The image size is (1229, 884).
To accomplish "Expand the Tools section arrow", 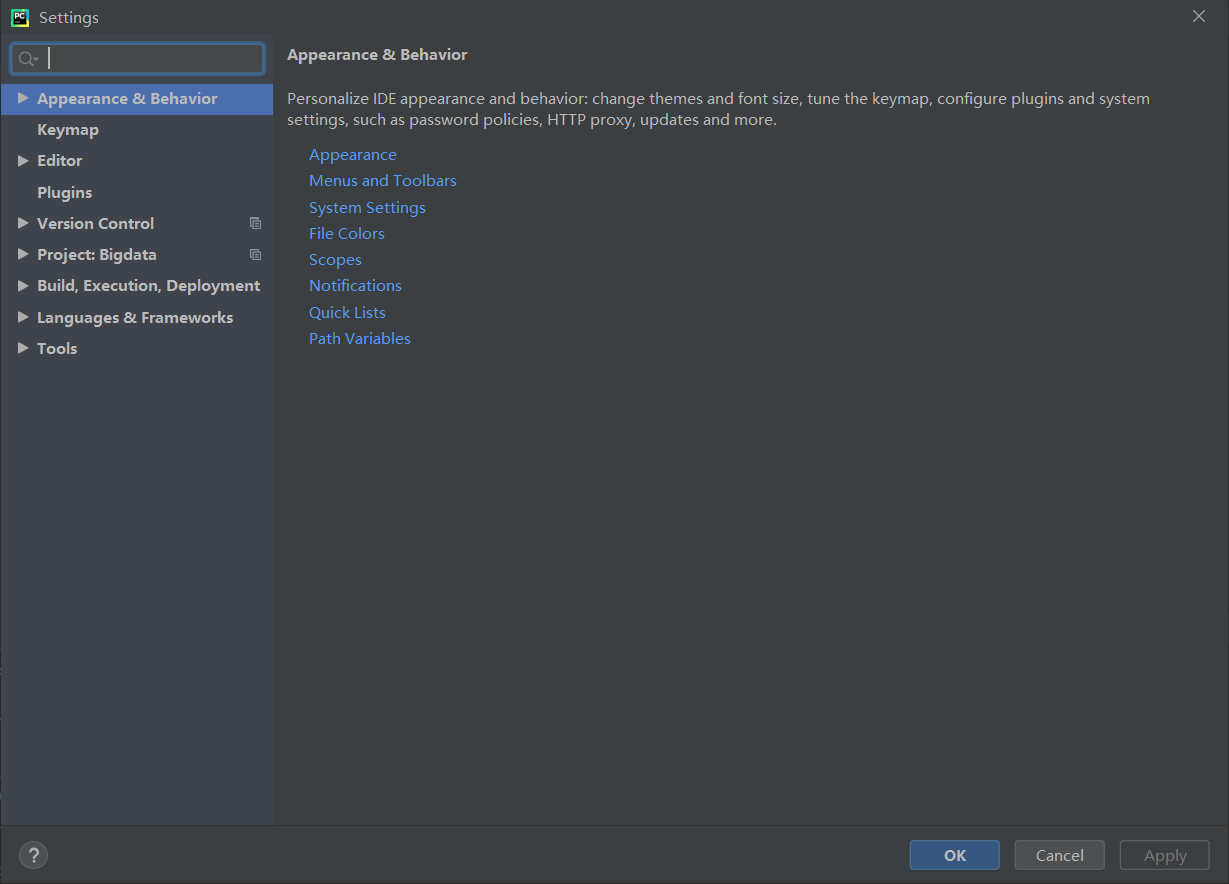I will (23, 348).
